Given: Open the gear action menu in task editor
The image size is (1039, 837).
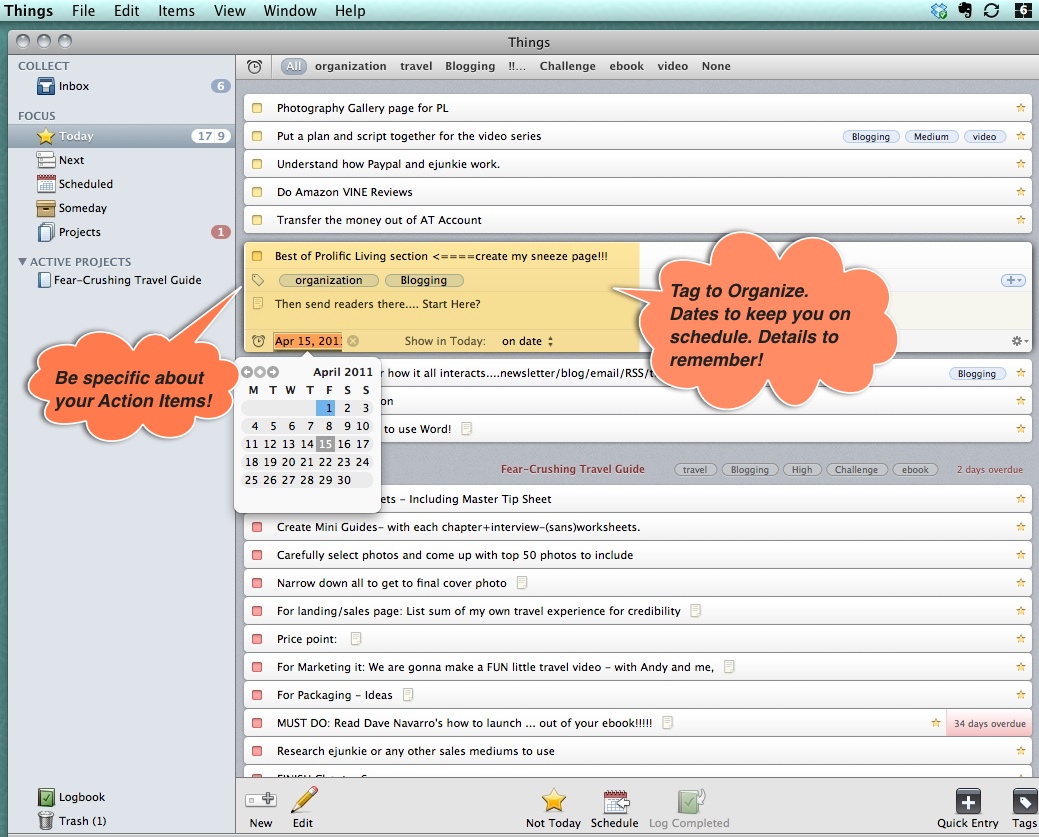Looking at the screenshot, I should 1019,341.
